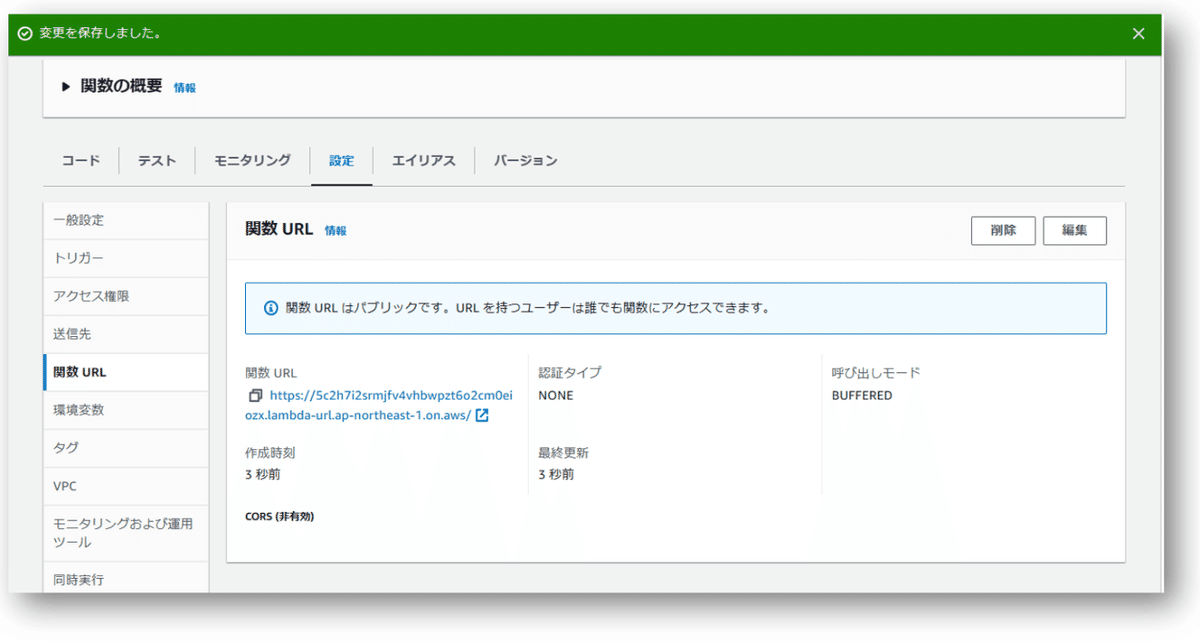This screenshot has height=643, width=1200.
Task: Click the info icon in public URL notice
Action: pyautogui.click(x=270, y=308)
